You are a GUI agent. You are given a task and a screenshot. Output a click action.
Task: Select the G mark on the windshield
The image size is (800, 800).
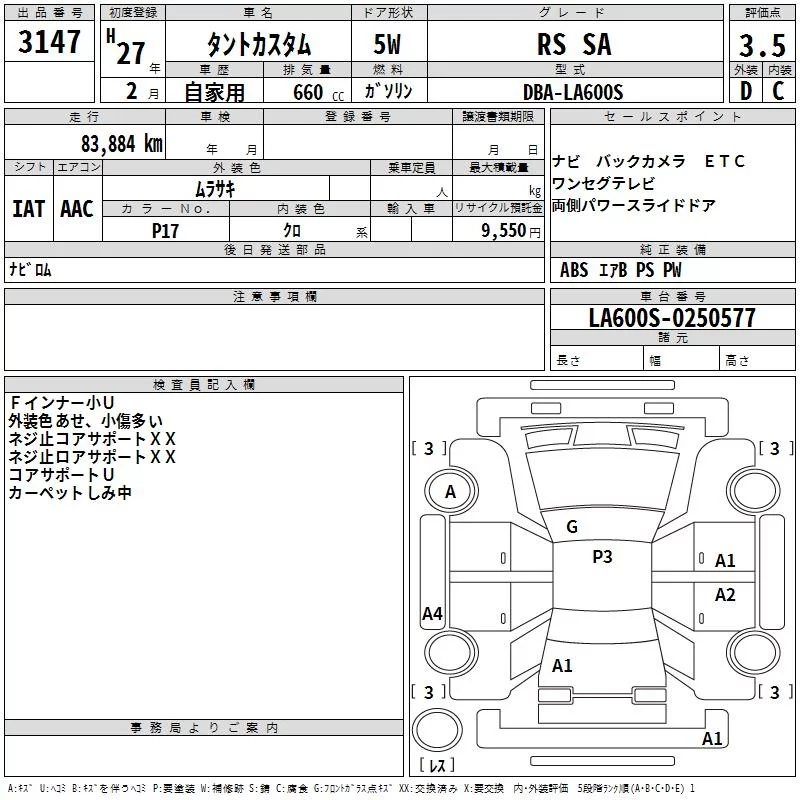[x=572, y=526]
